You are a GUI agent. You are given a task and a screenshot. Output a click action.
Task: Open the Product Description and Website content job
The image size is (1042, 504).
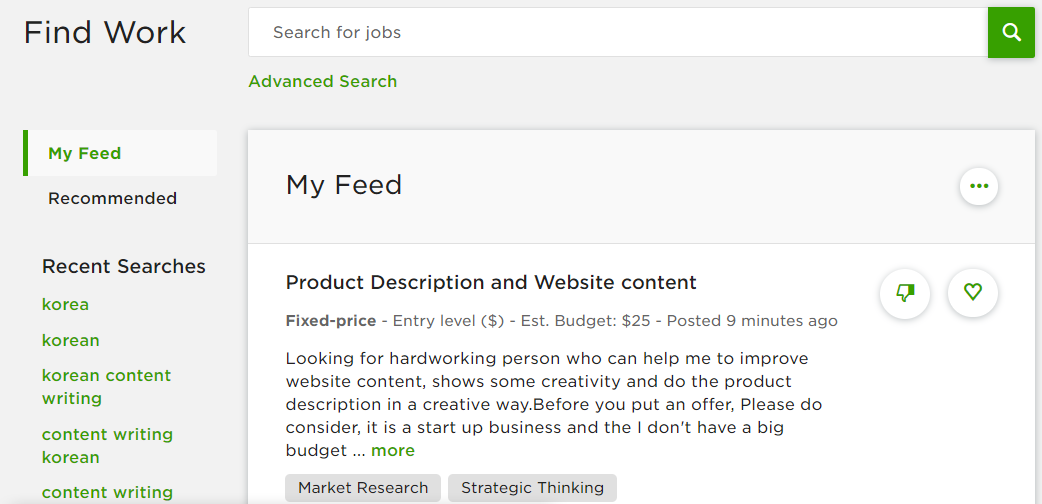point(491,282)
